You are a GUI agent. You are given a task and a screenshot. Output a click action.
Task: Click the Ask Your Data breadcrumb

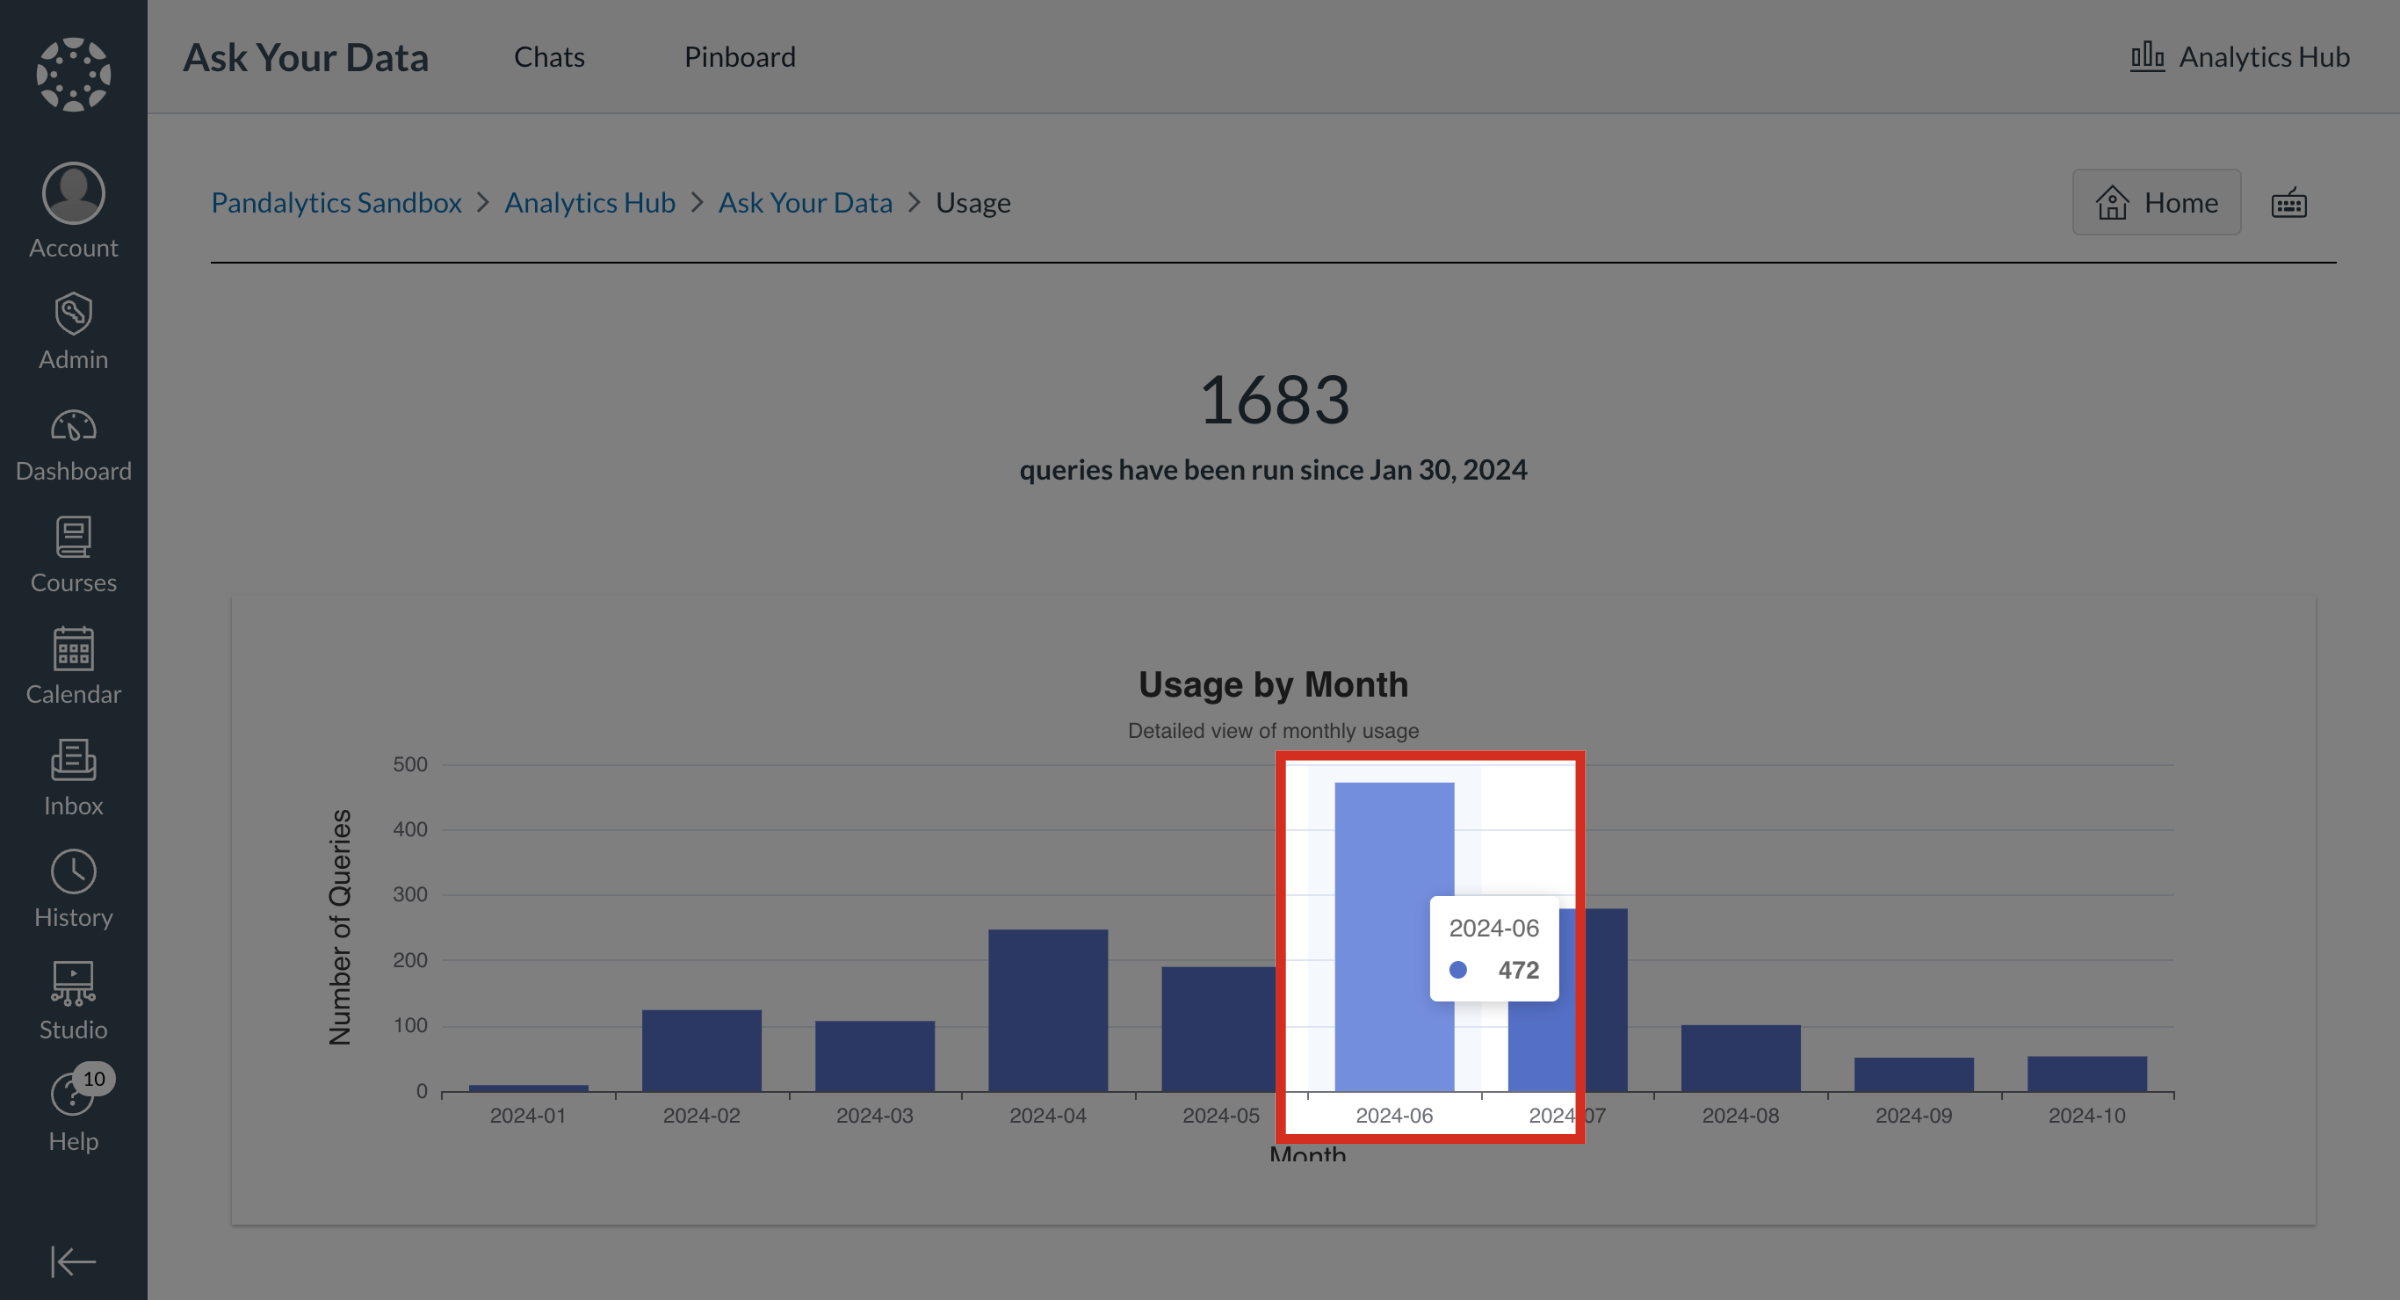(x=805, y=202)
